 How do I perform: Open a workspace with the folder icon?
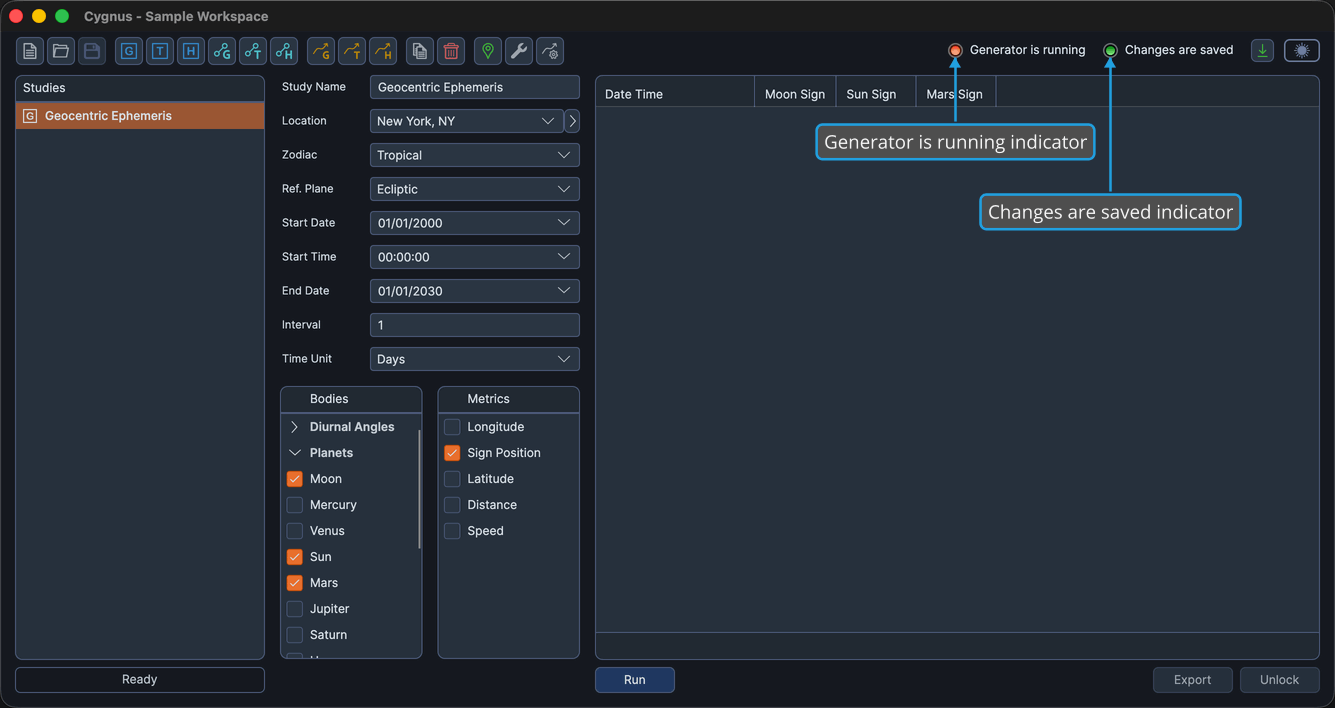point(61,51)
